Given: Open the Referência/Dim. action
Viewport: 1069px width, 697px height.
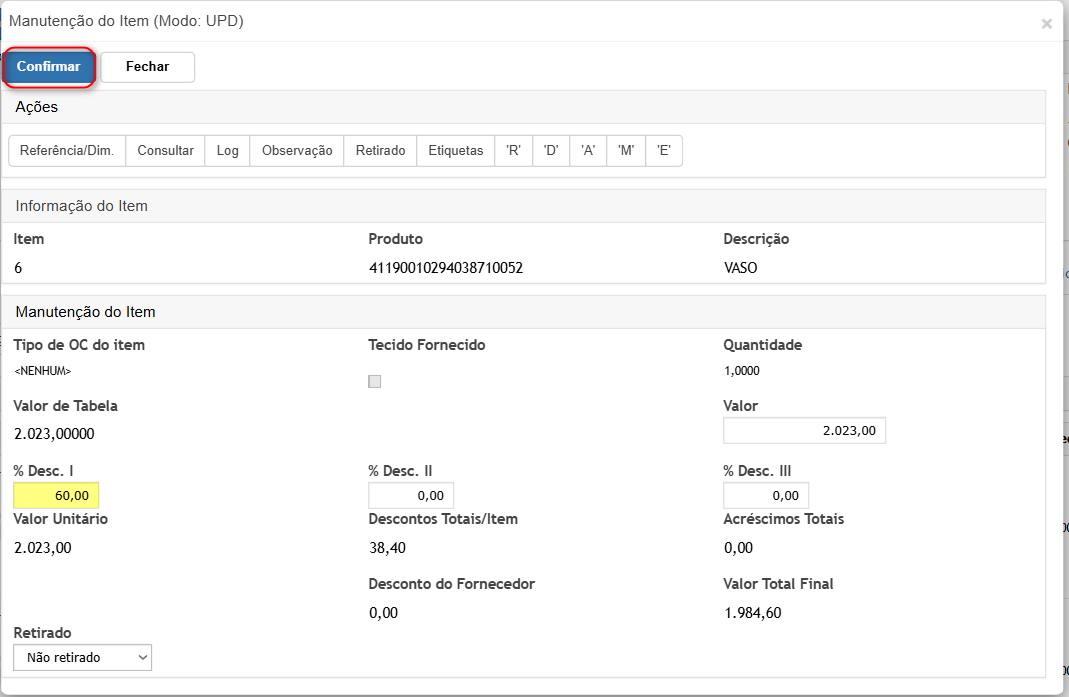Looking at the screenshot, I should [x=67, y=151].
